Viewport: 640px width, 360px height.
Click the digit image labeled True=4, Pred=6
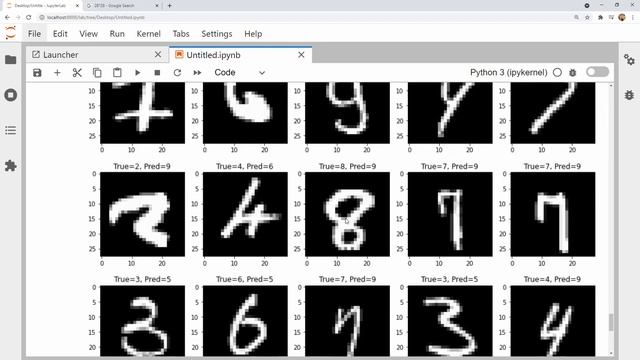pos(245,214)
